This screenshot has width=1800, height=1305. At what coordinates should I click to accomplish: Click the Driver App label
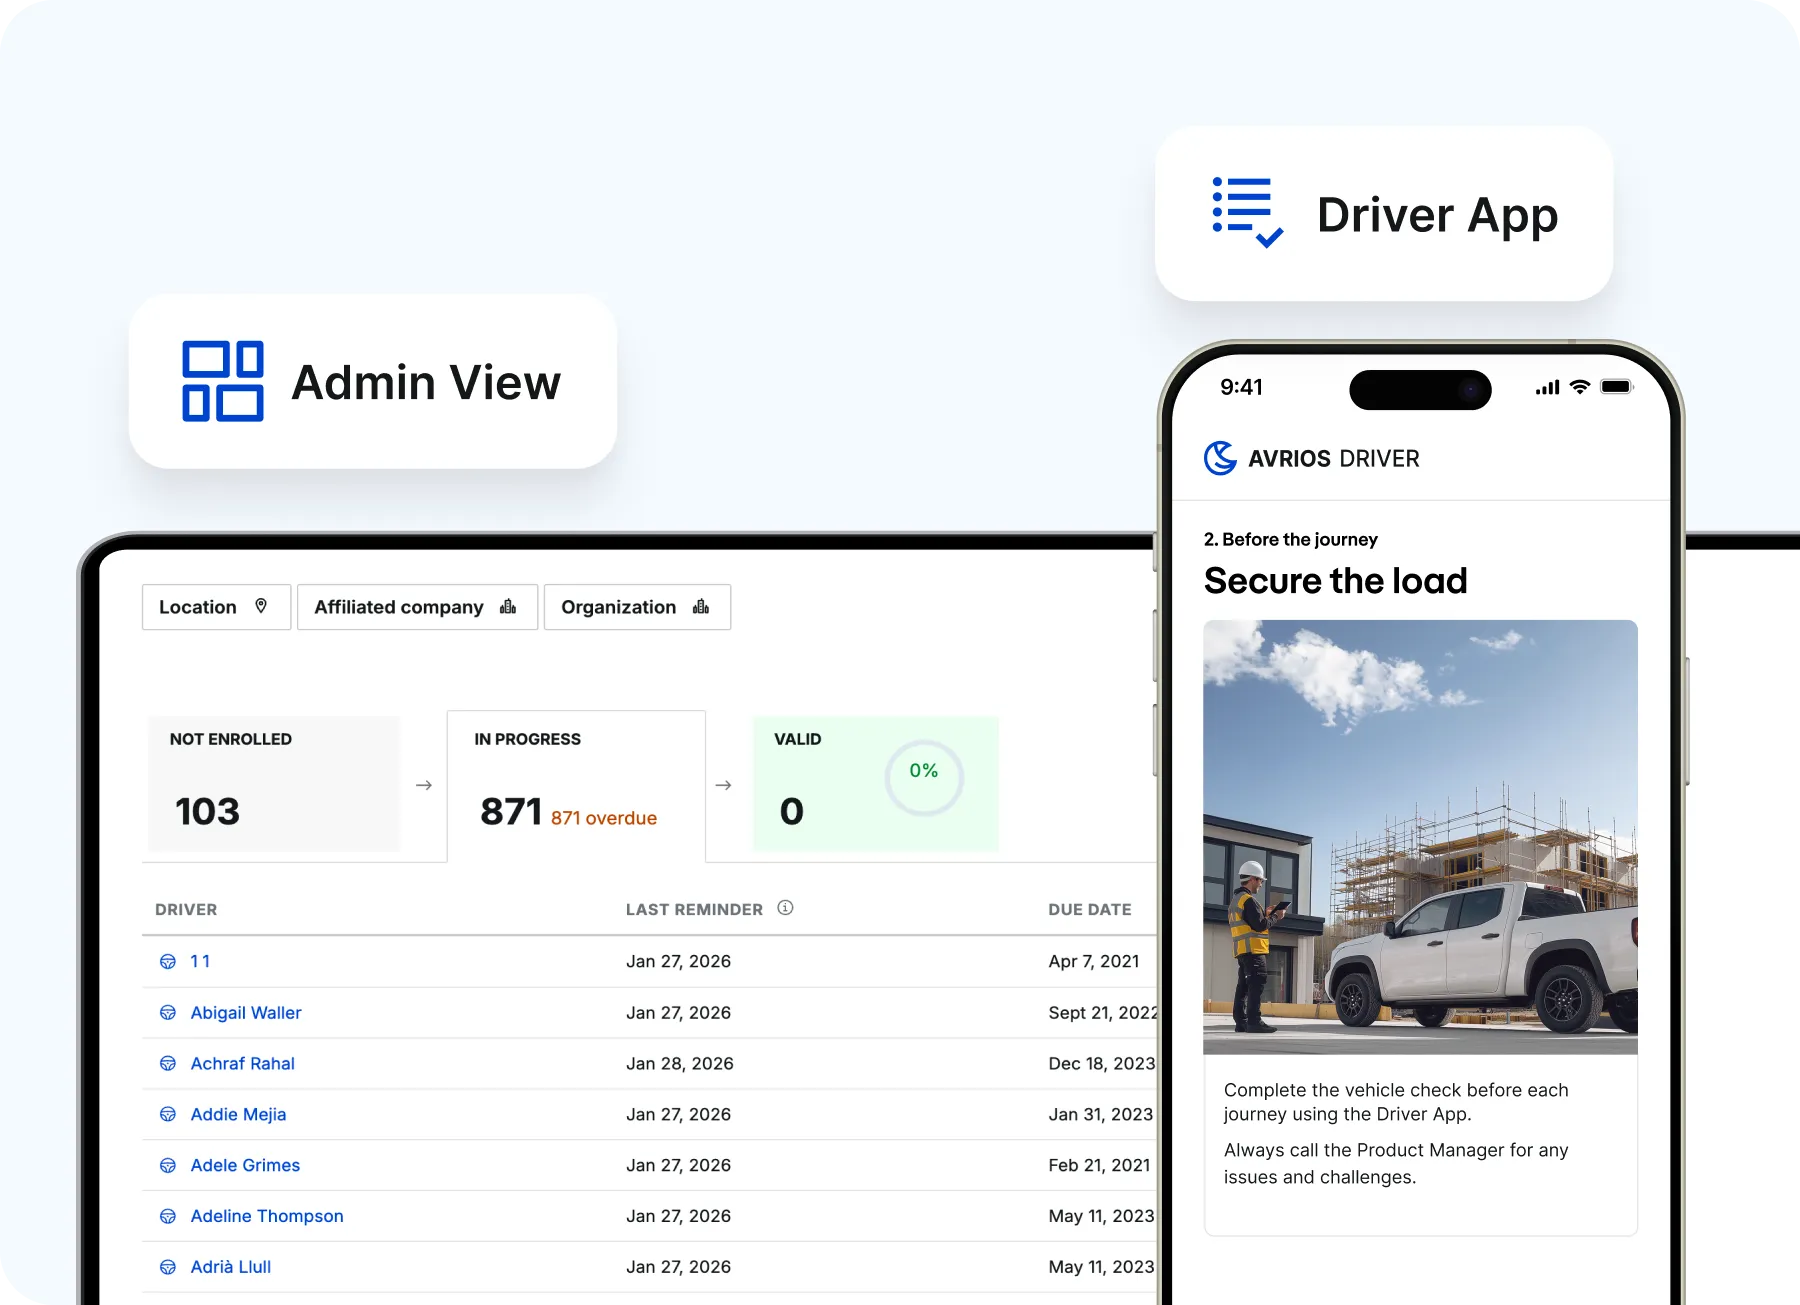1437,215
